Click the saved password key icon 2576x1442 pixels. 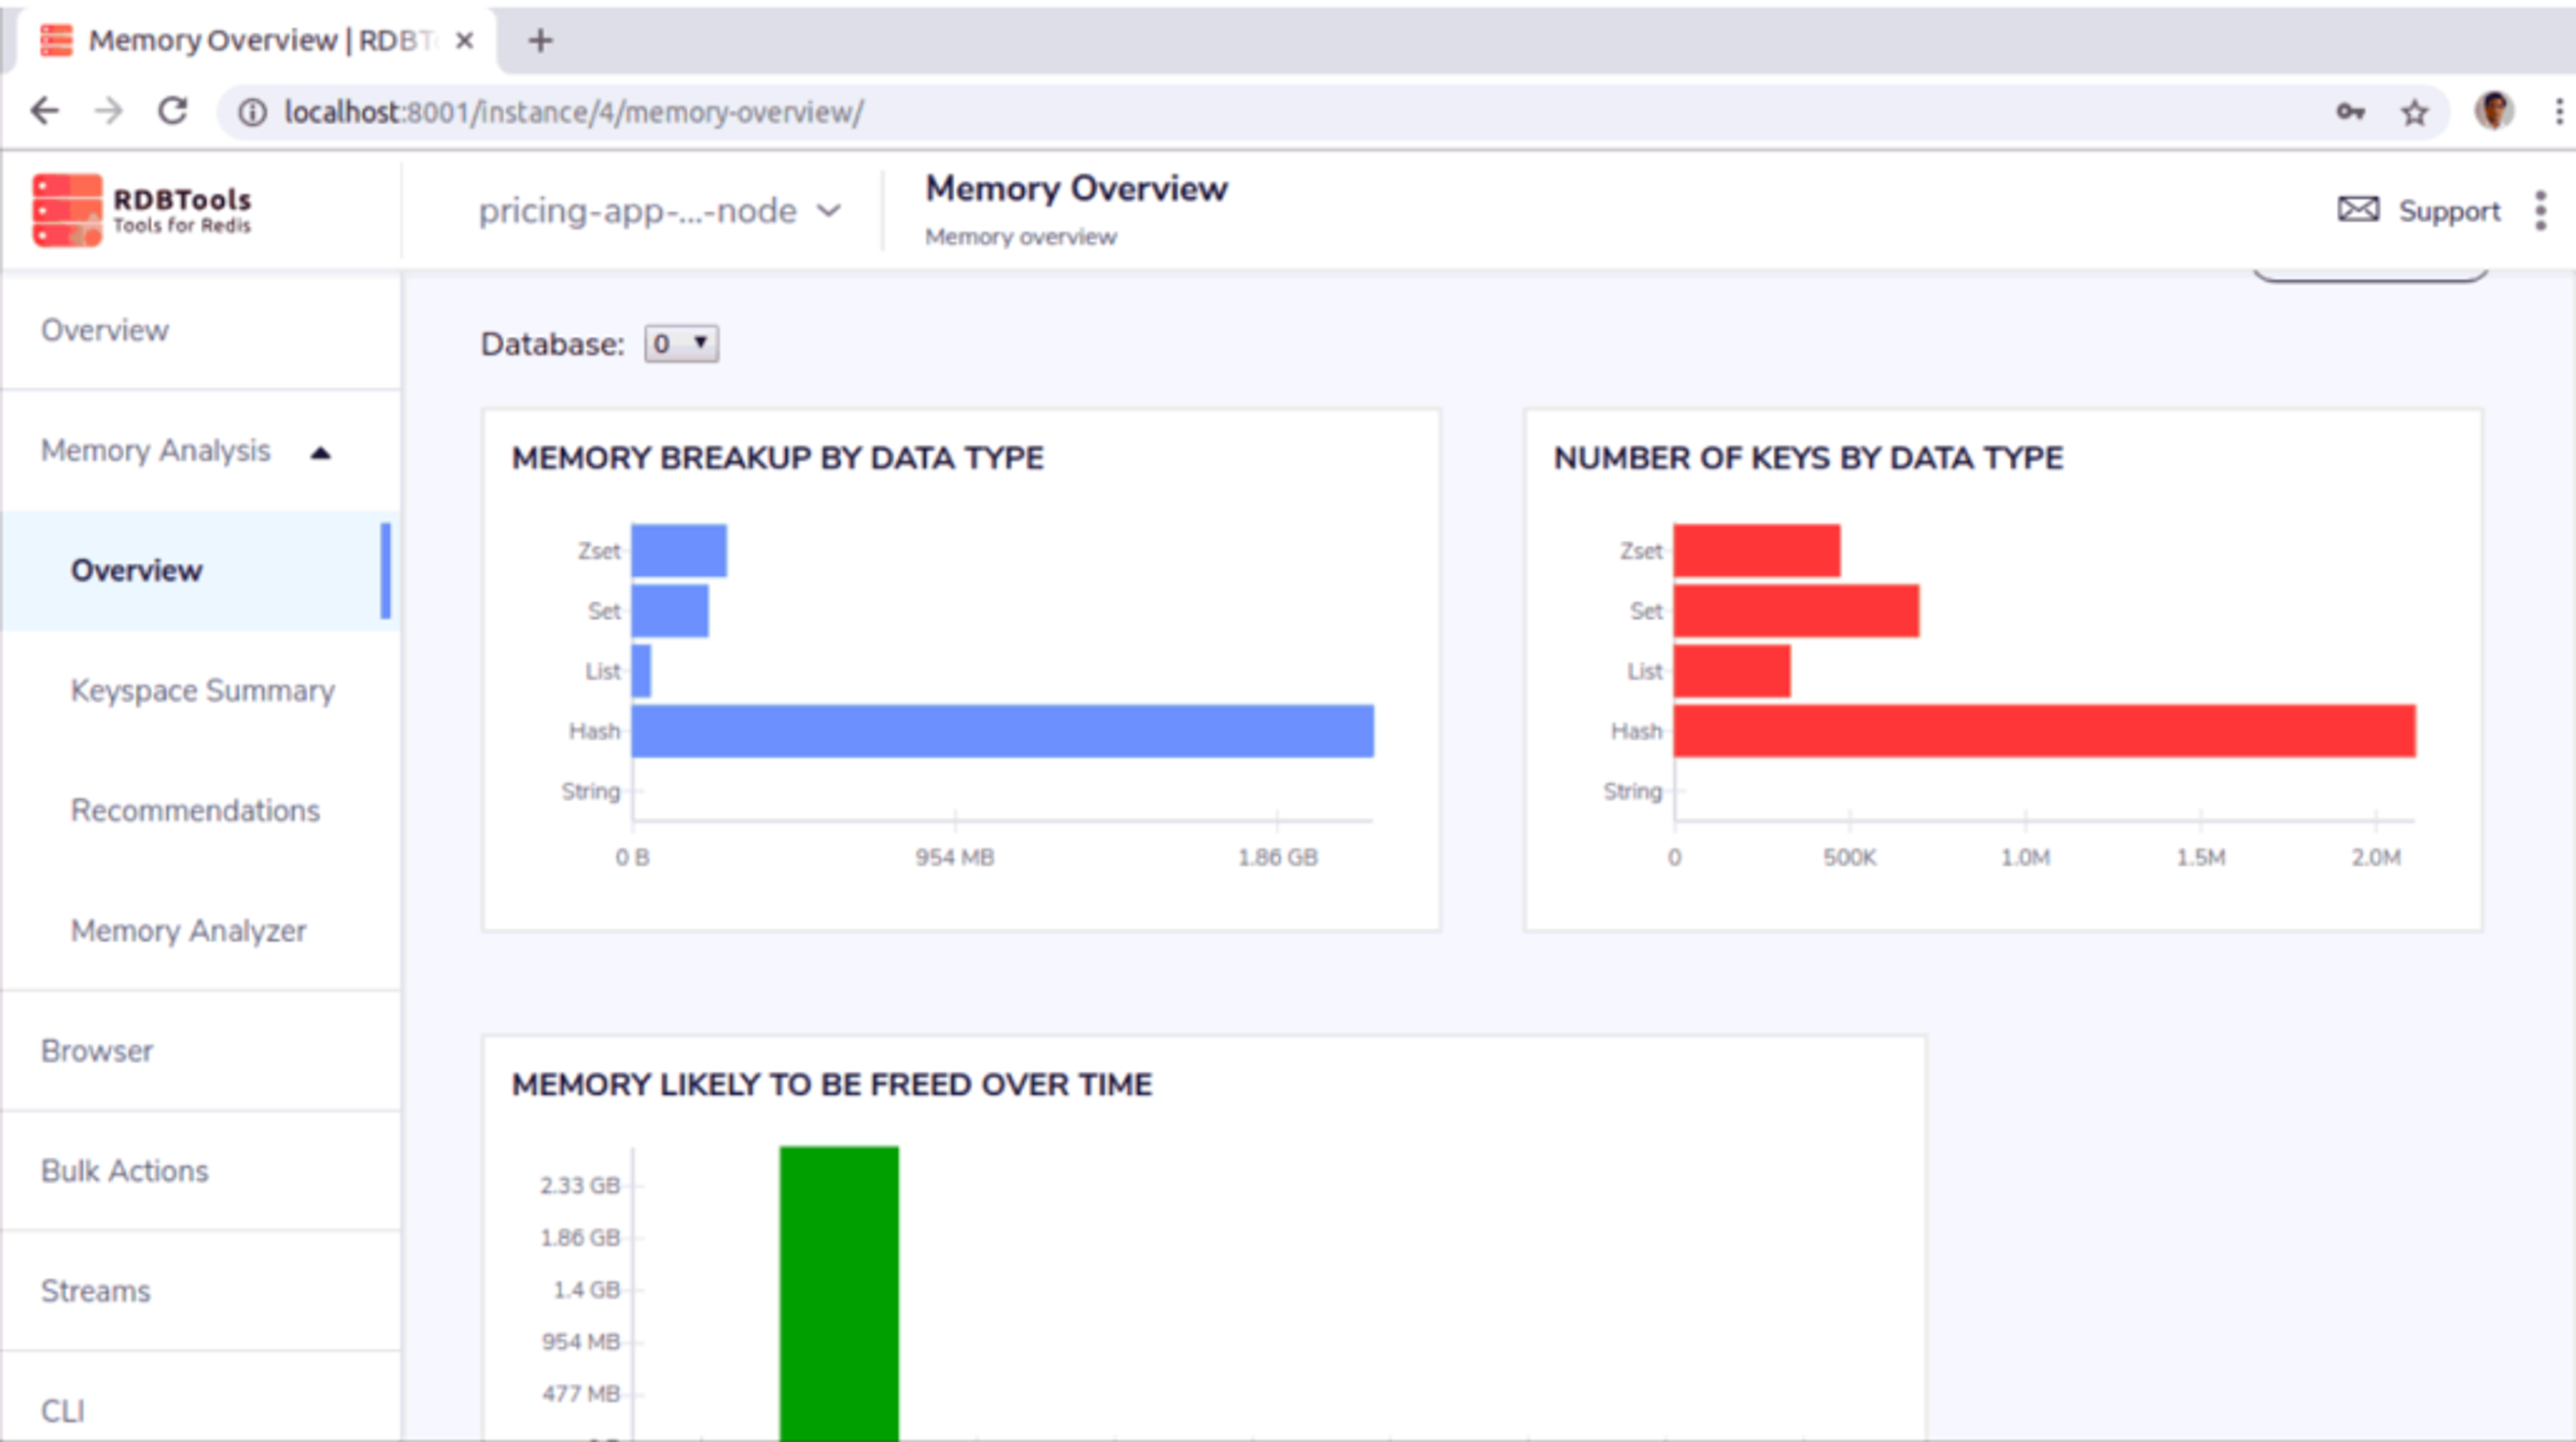[2350, 112]
